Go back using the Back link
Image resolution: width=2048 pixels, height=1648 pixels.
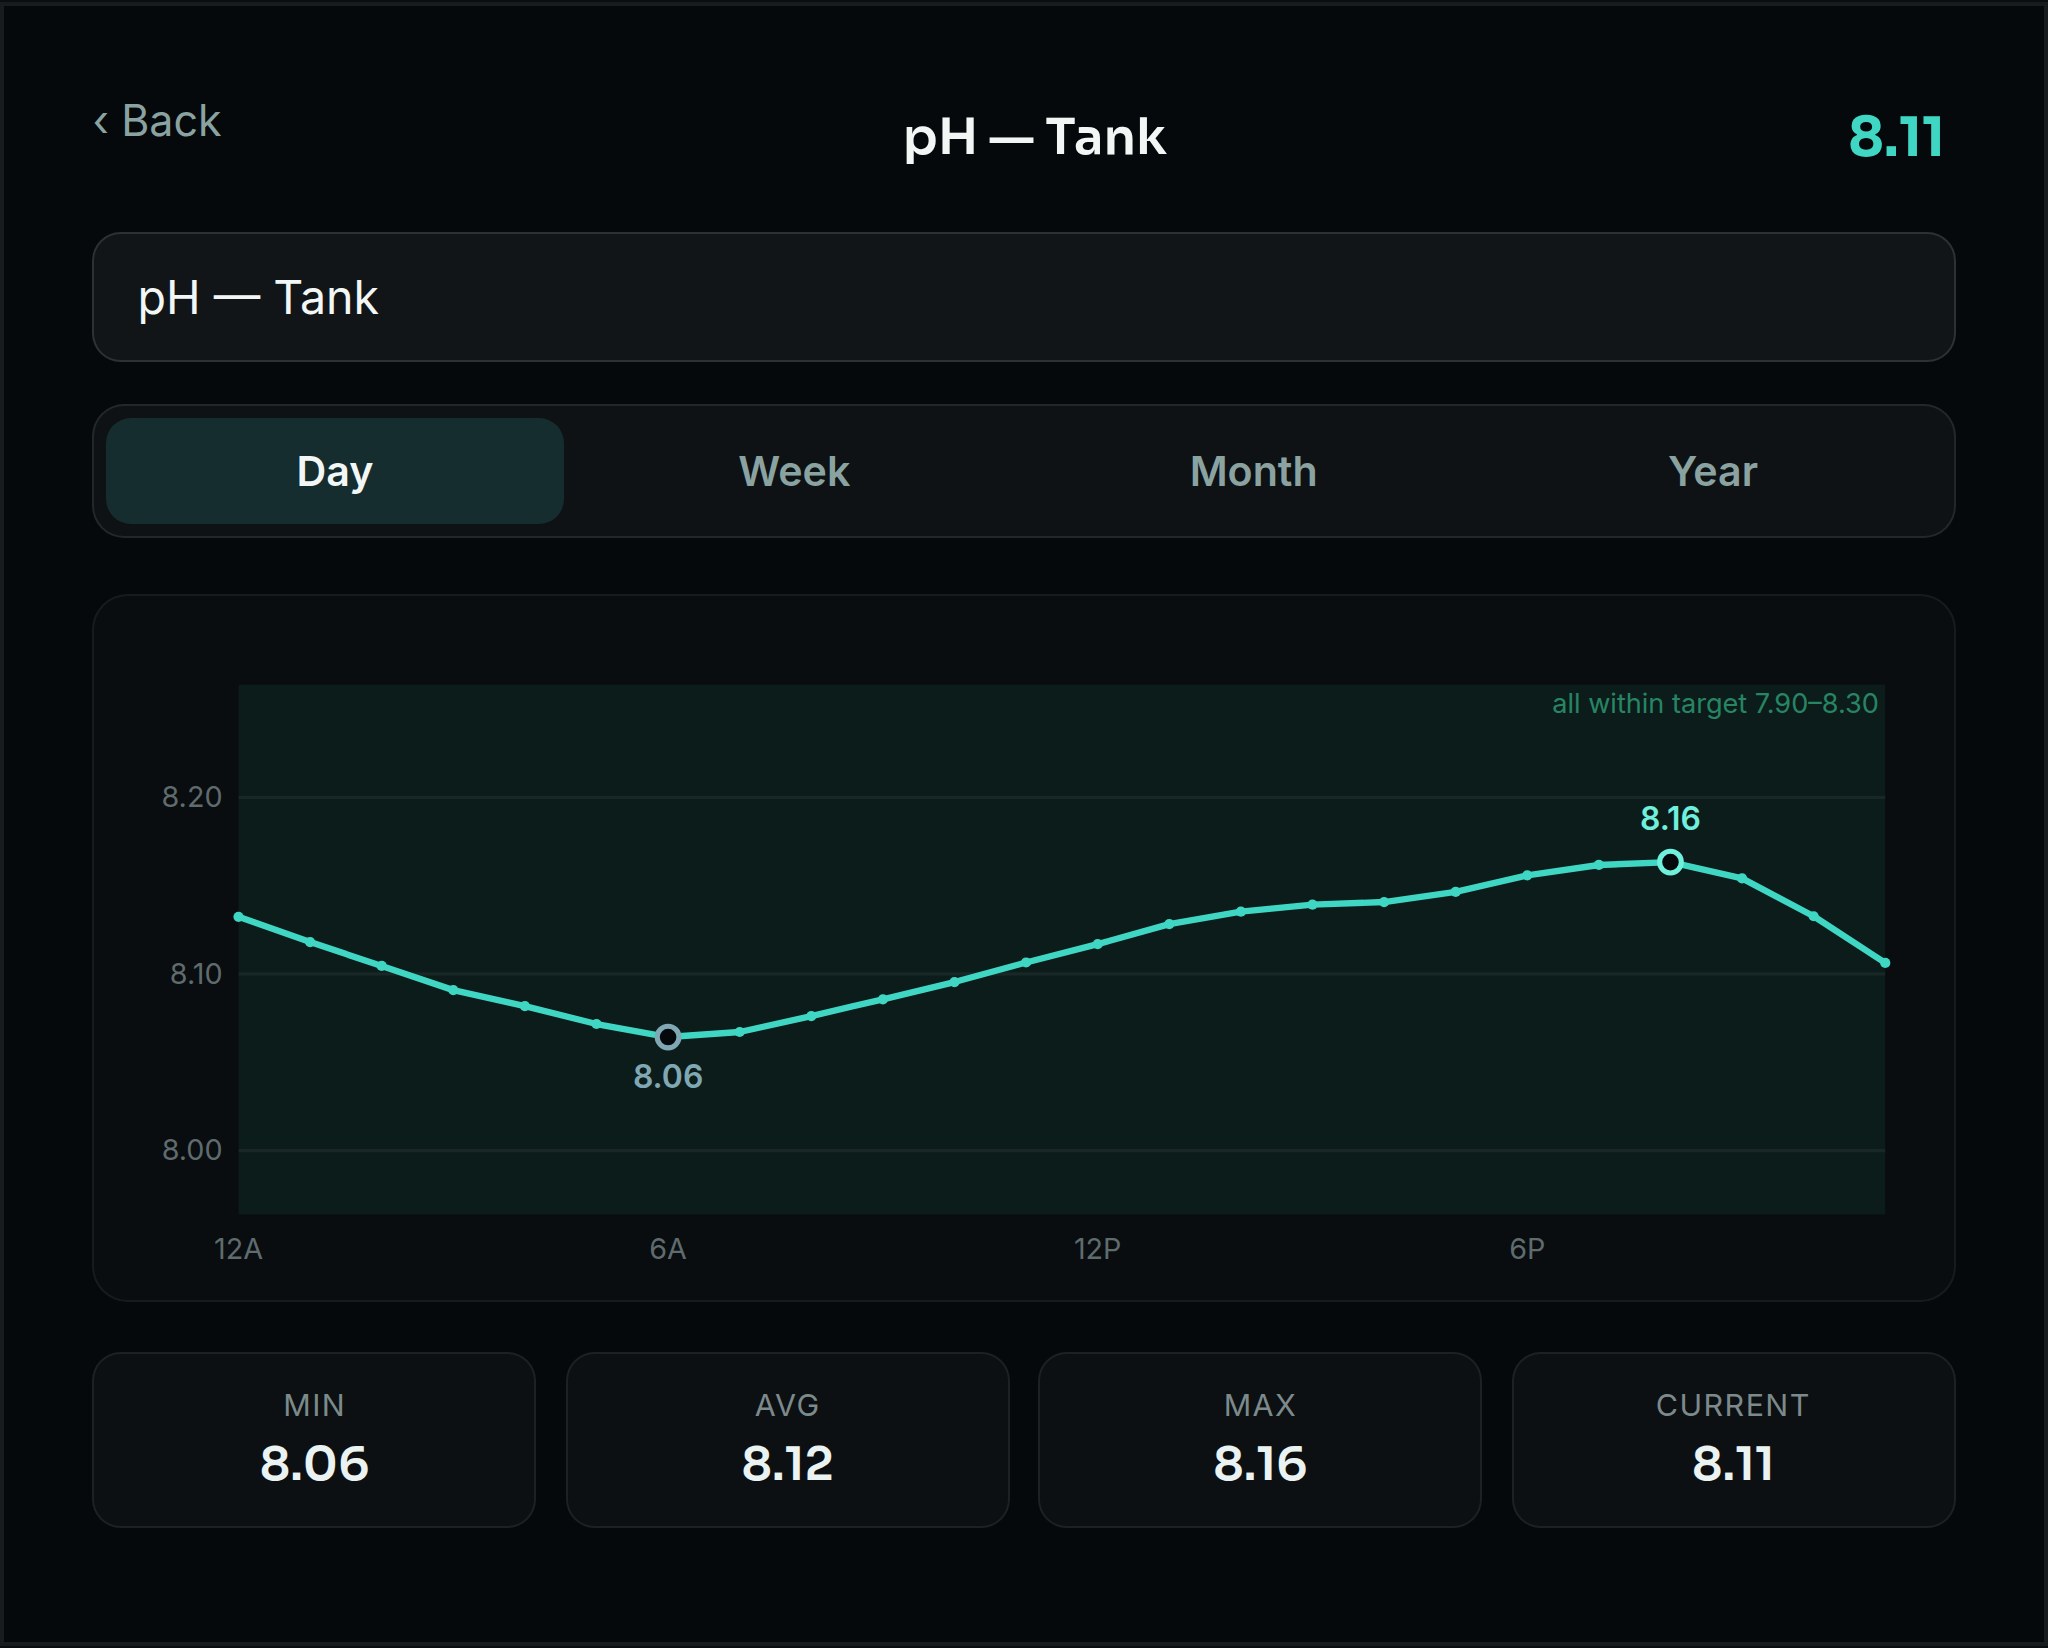(x=157, y=121)
